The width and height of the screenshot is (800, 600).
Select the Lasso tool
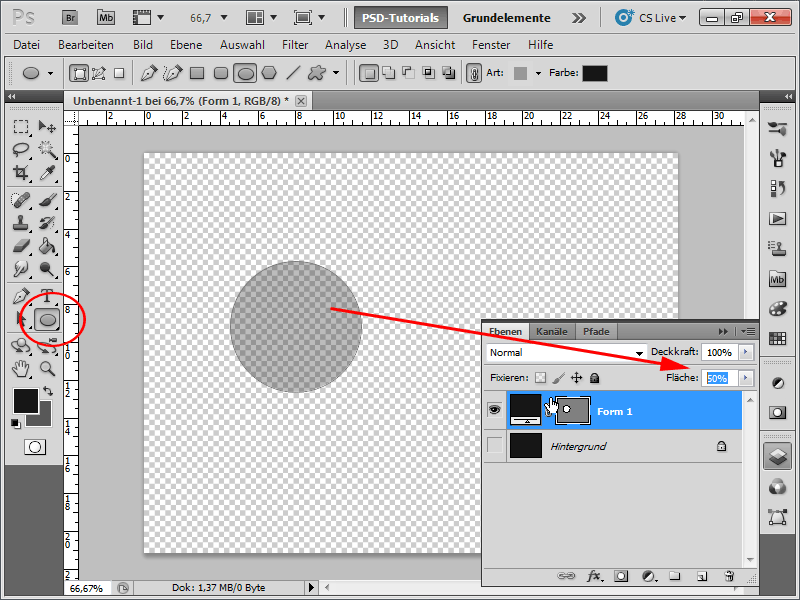(x=21, y=150)
